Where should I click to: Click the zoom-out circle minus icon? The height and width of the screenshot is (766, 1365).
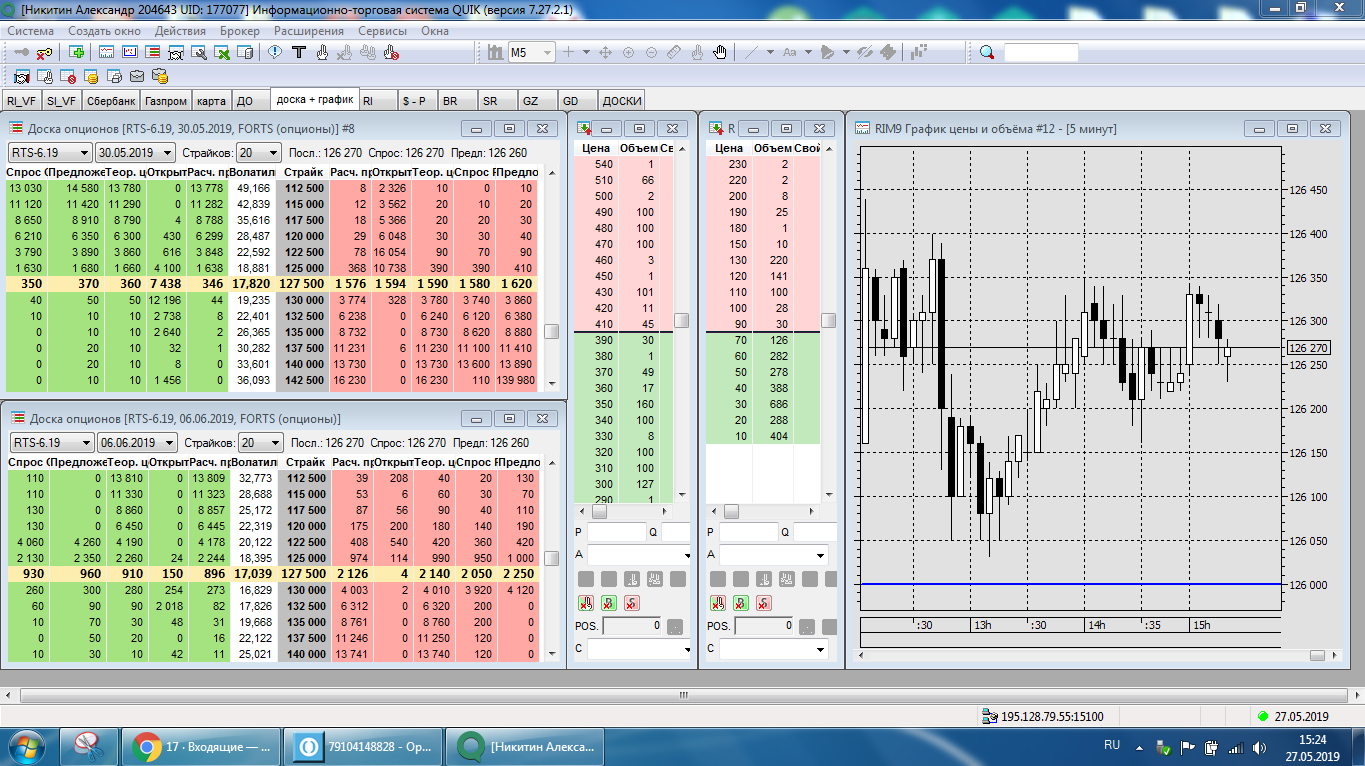(651, 52)
